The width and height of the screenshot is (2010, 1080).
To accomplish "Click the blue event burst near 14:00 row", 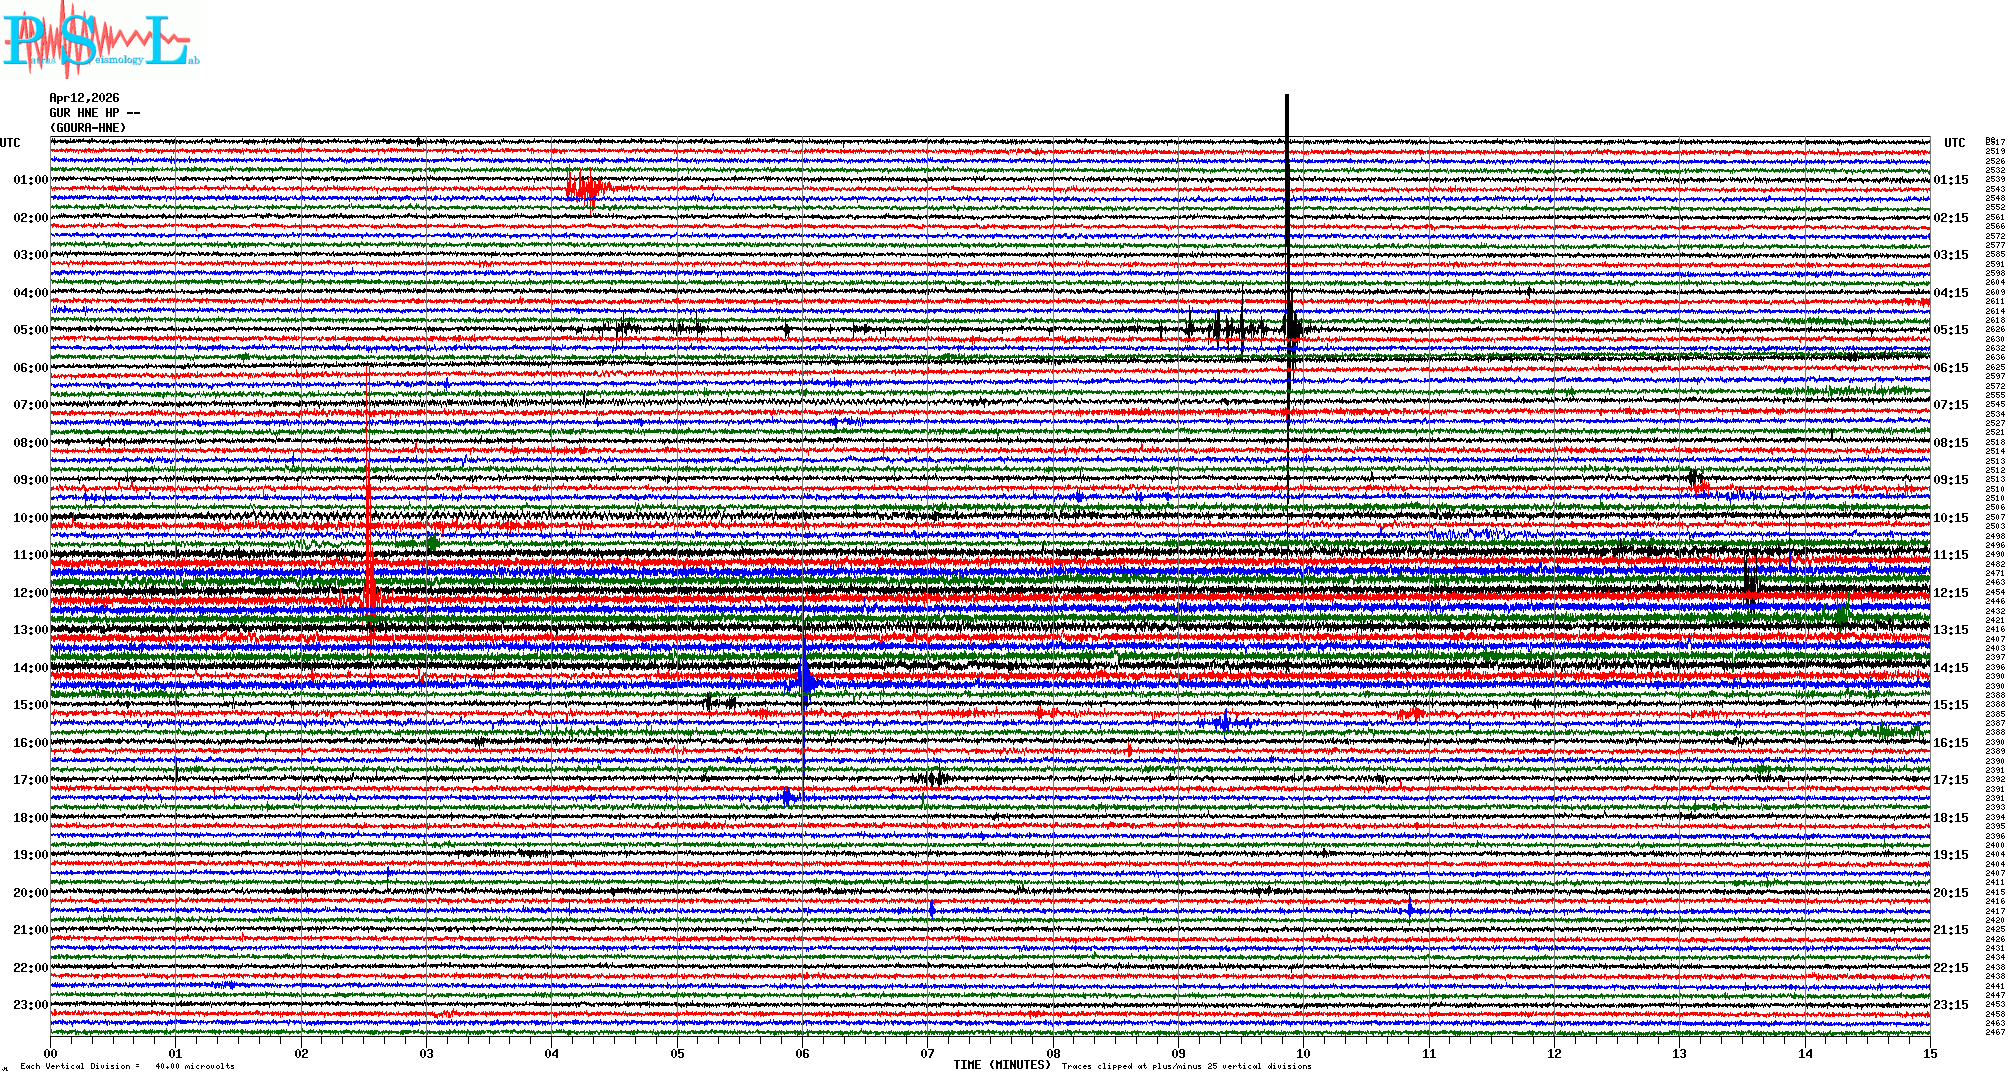I will (805, 682).
